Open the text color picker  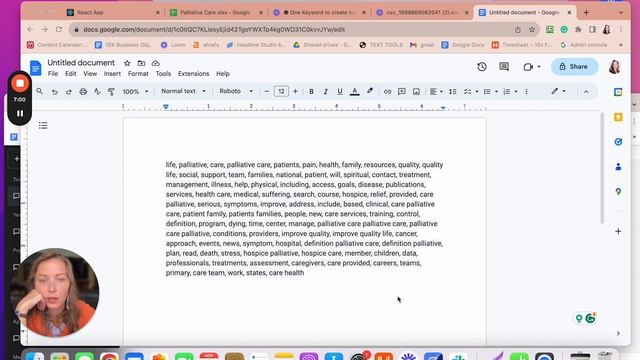(355, 92)
